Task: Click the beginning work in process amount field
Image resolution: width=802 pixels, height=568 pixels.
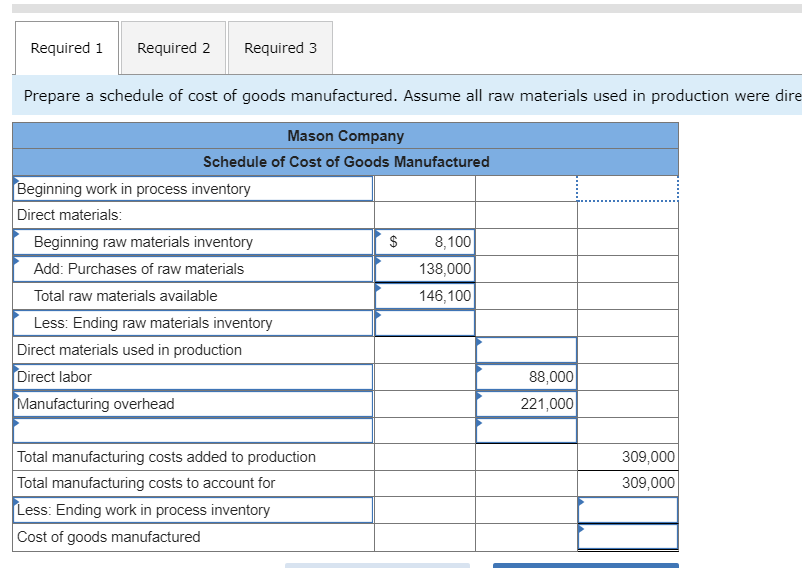Action: (x=627, y=189)
